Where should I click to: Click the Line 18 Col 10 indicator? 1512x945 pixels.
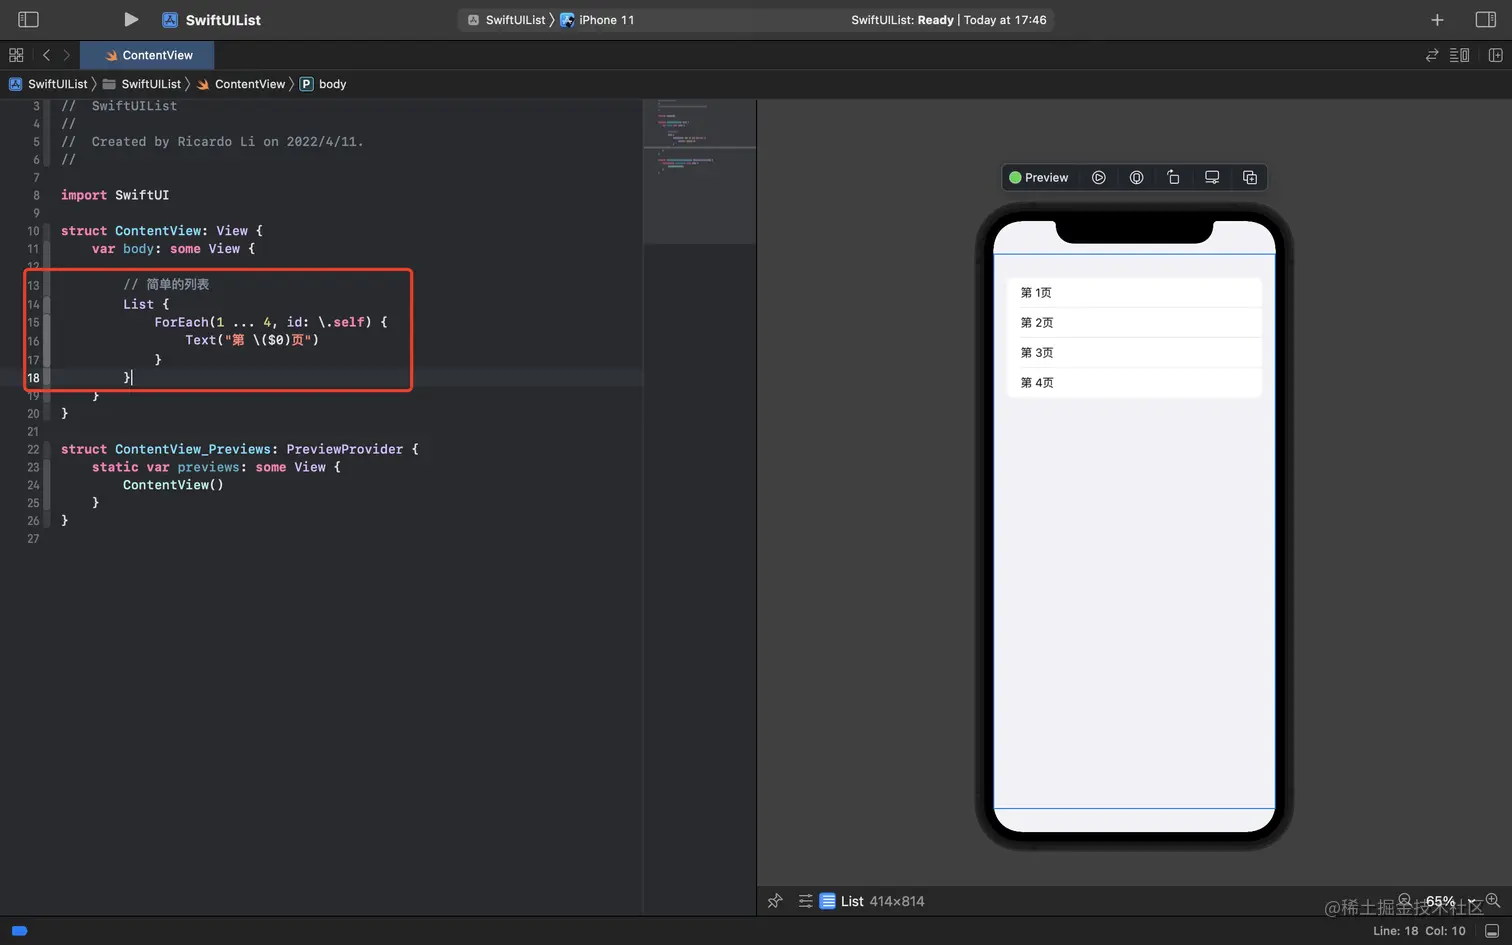click(x=1419, y=931)
